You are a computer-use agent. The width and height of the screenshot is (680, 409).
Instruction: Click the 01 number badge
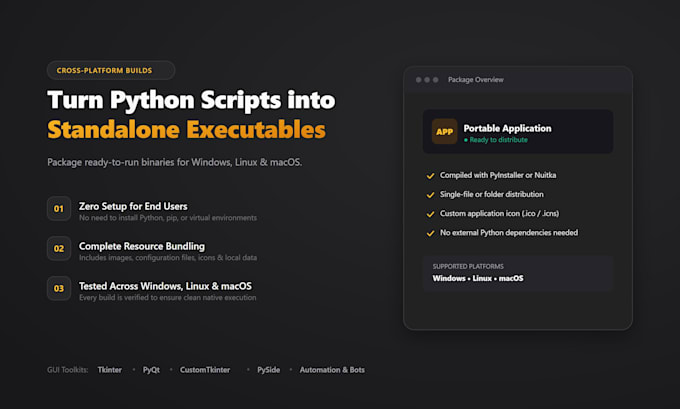pos(59,209)
